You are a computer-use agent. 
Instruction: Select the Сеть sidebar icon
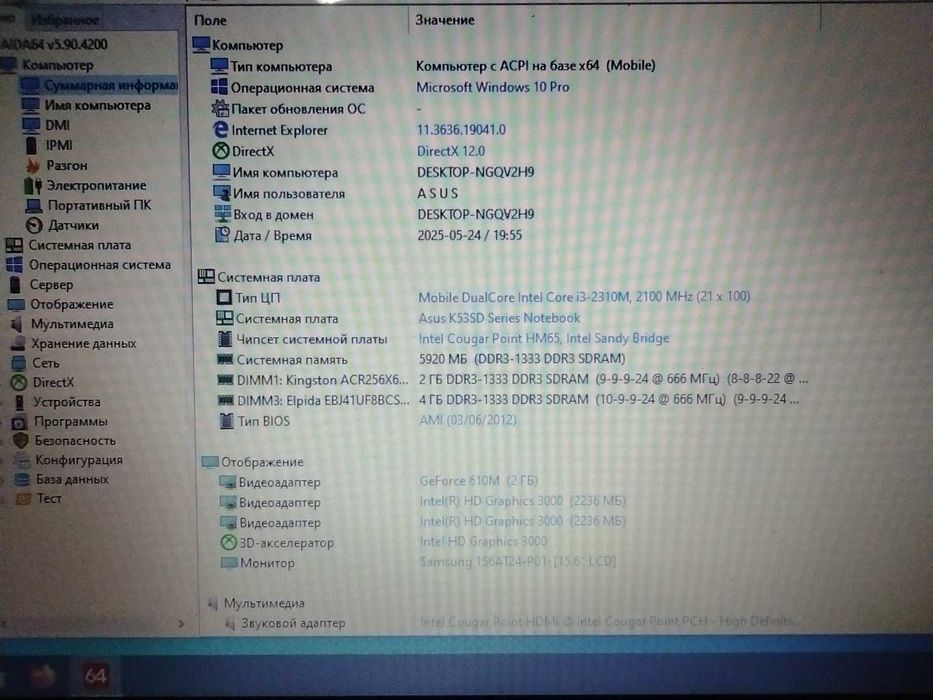pyautogui.click(x=19, y=362)
